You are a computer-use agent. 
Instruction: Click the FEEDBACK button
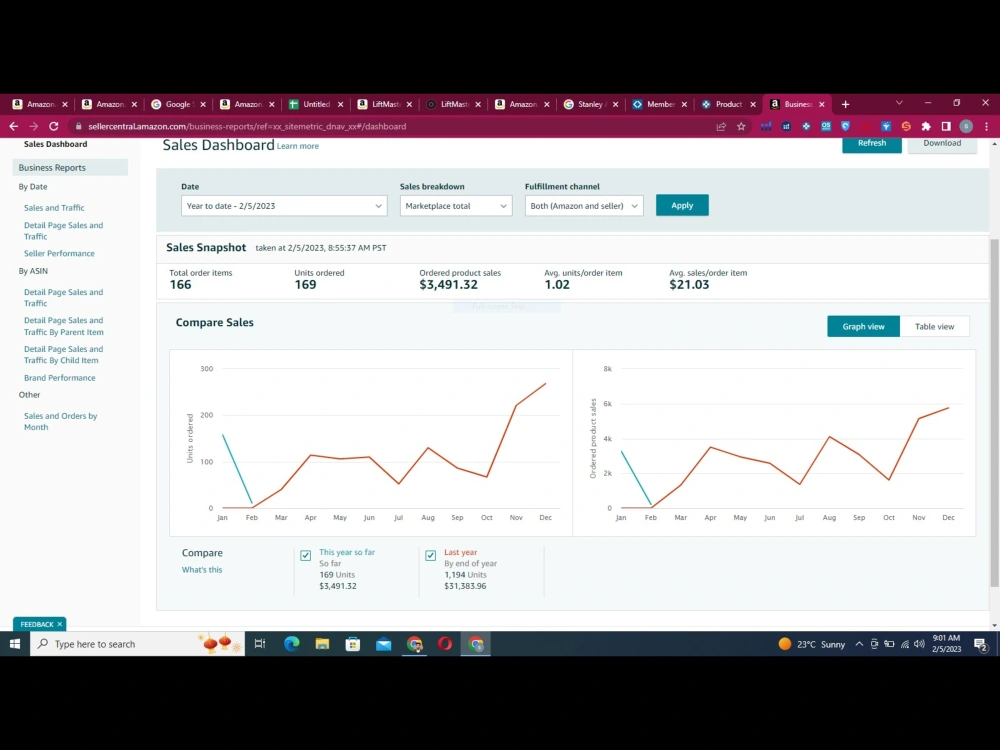tap(36, 624)
